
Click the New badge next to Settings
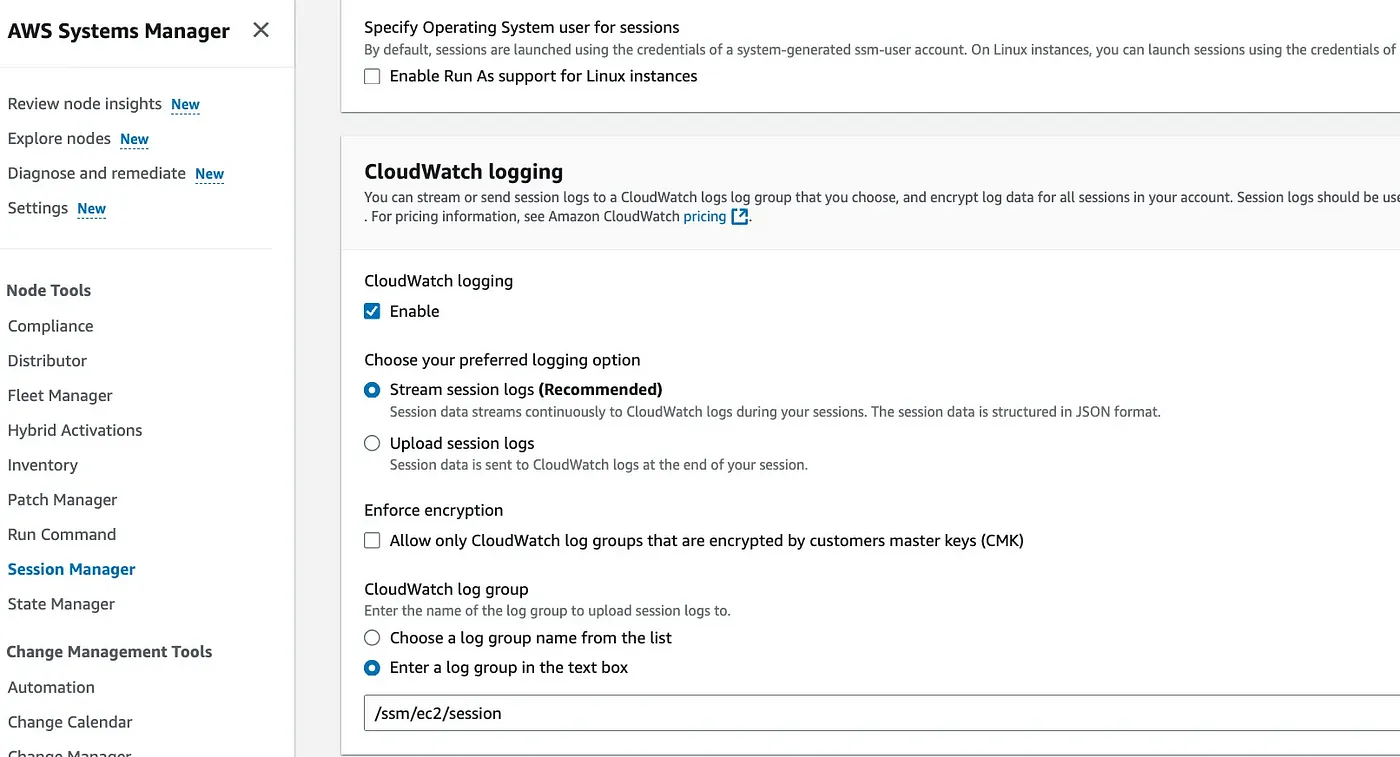click(x=91, y=210)
